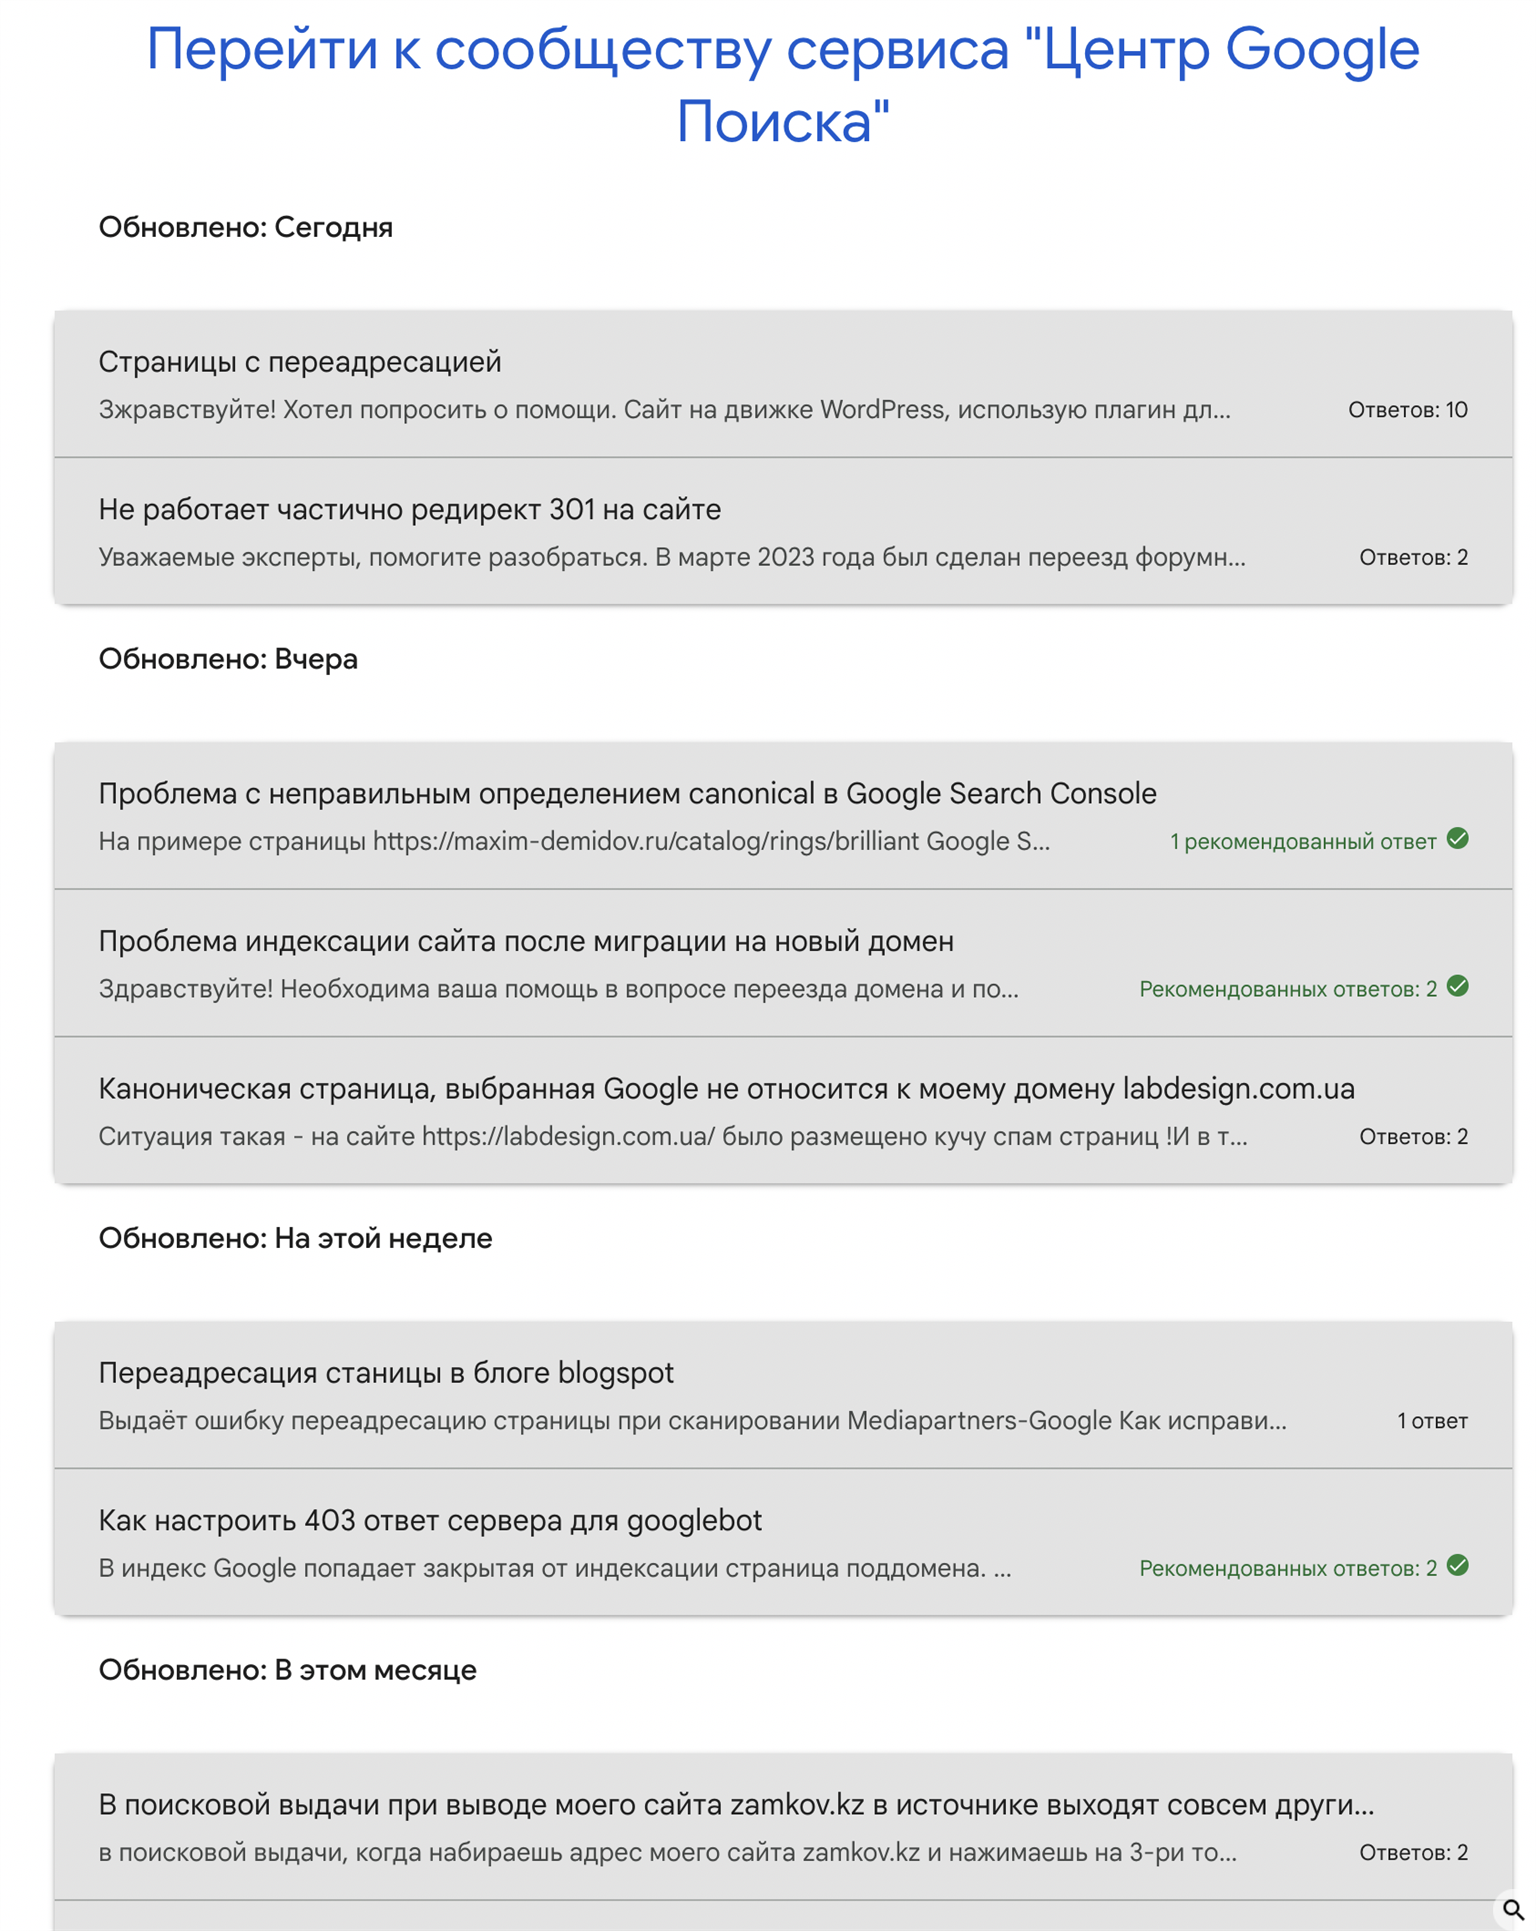The image size is (1536, 1931).
Task: Open thread about labdesign.com.ua canonical page
Action: pos(783,1111)
